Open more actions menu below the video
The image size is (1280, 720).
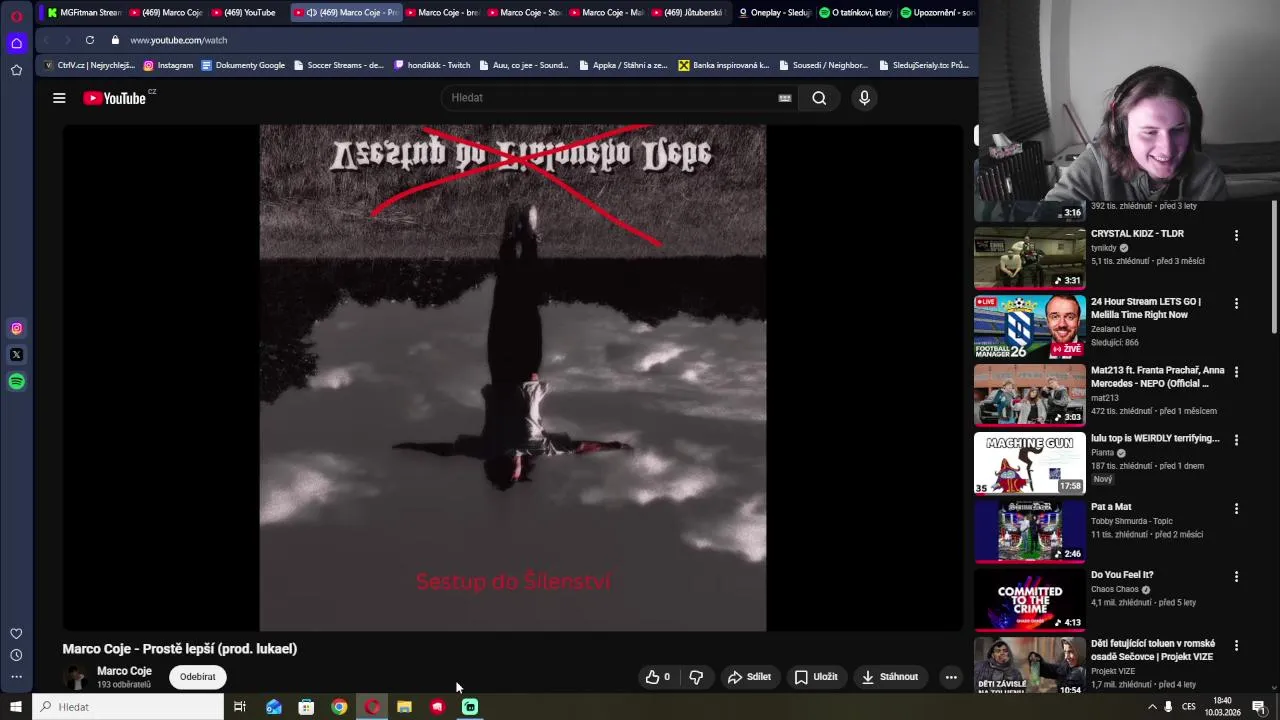[x=951, y=677]
